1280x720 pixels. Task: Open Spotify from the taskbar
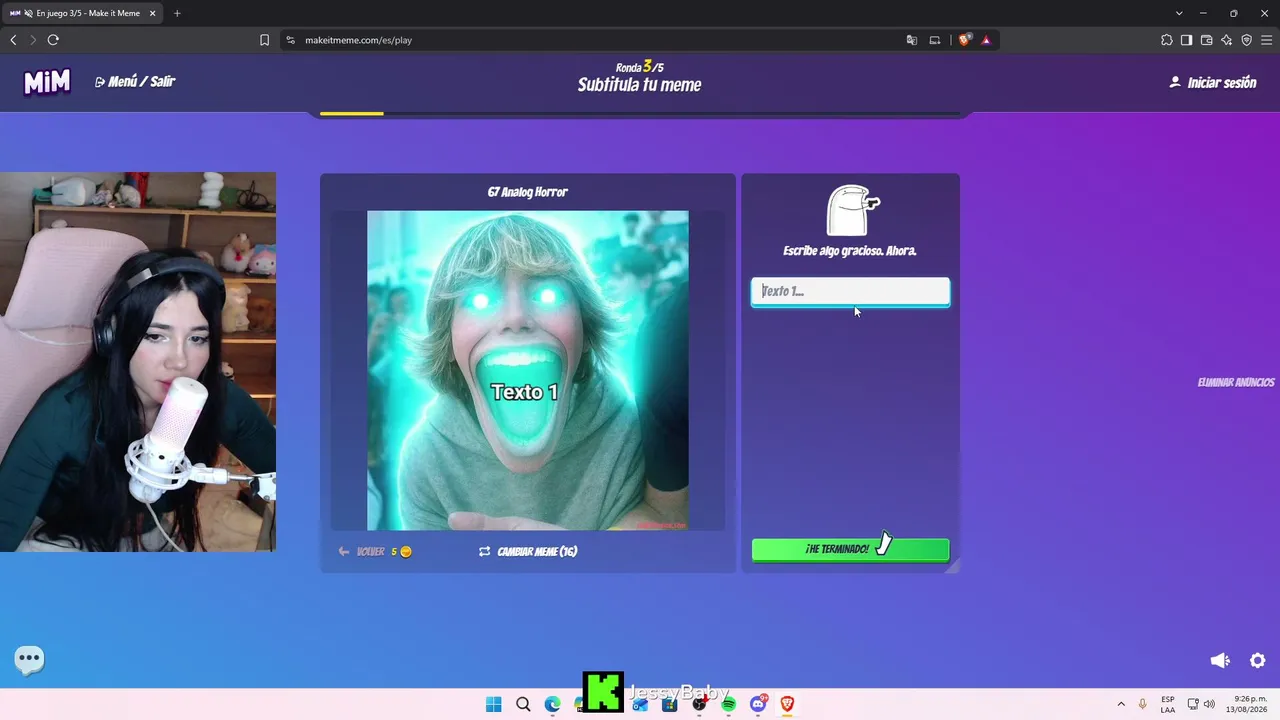(728, 704)
